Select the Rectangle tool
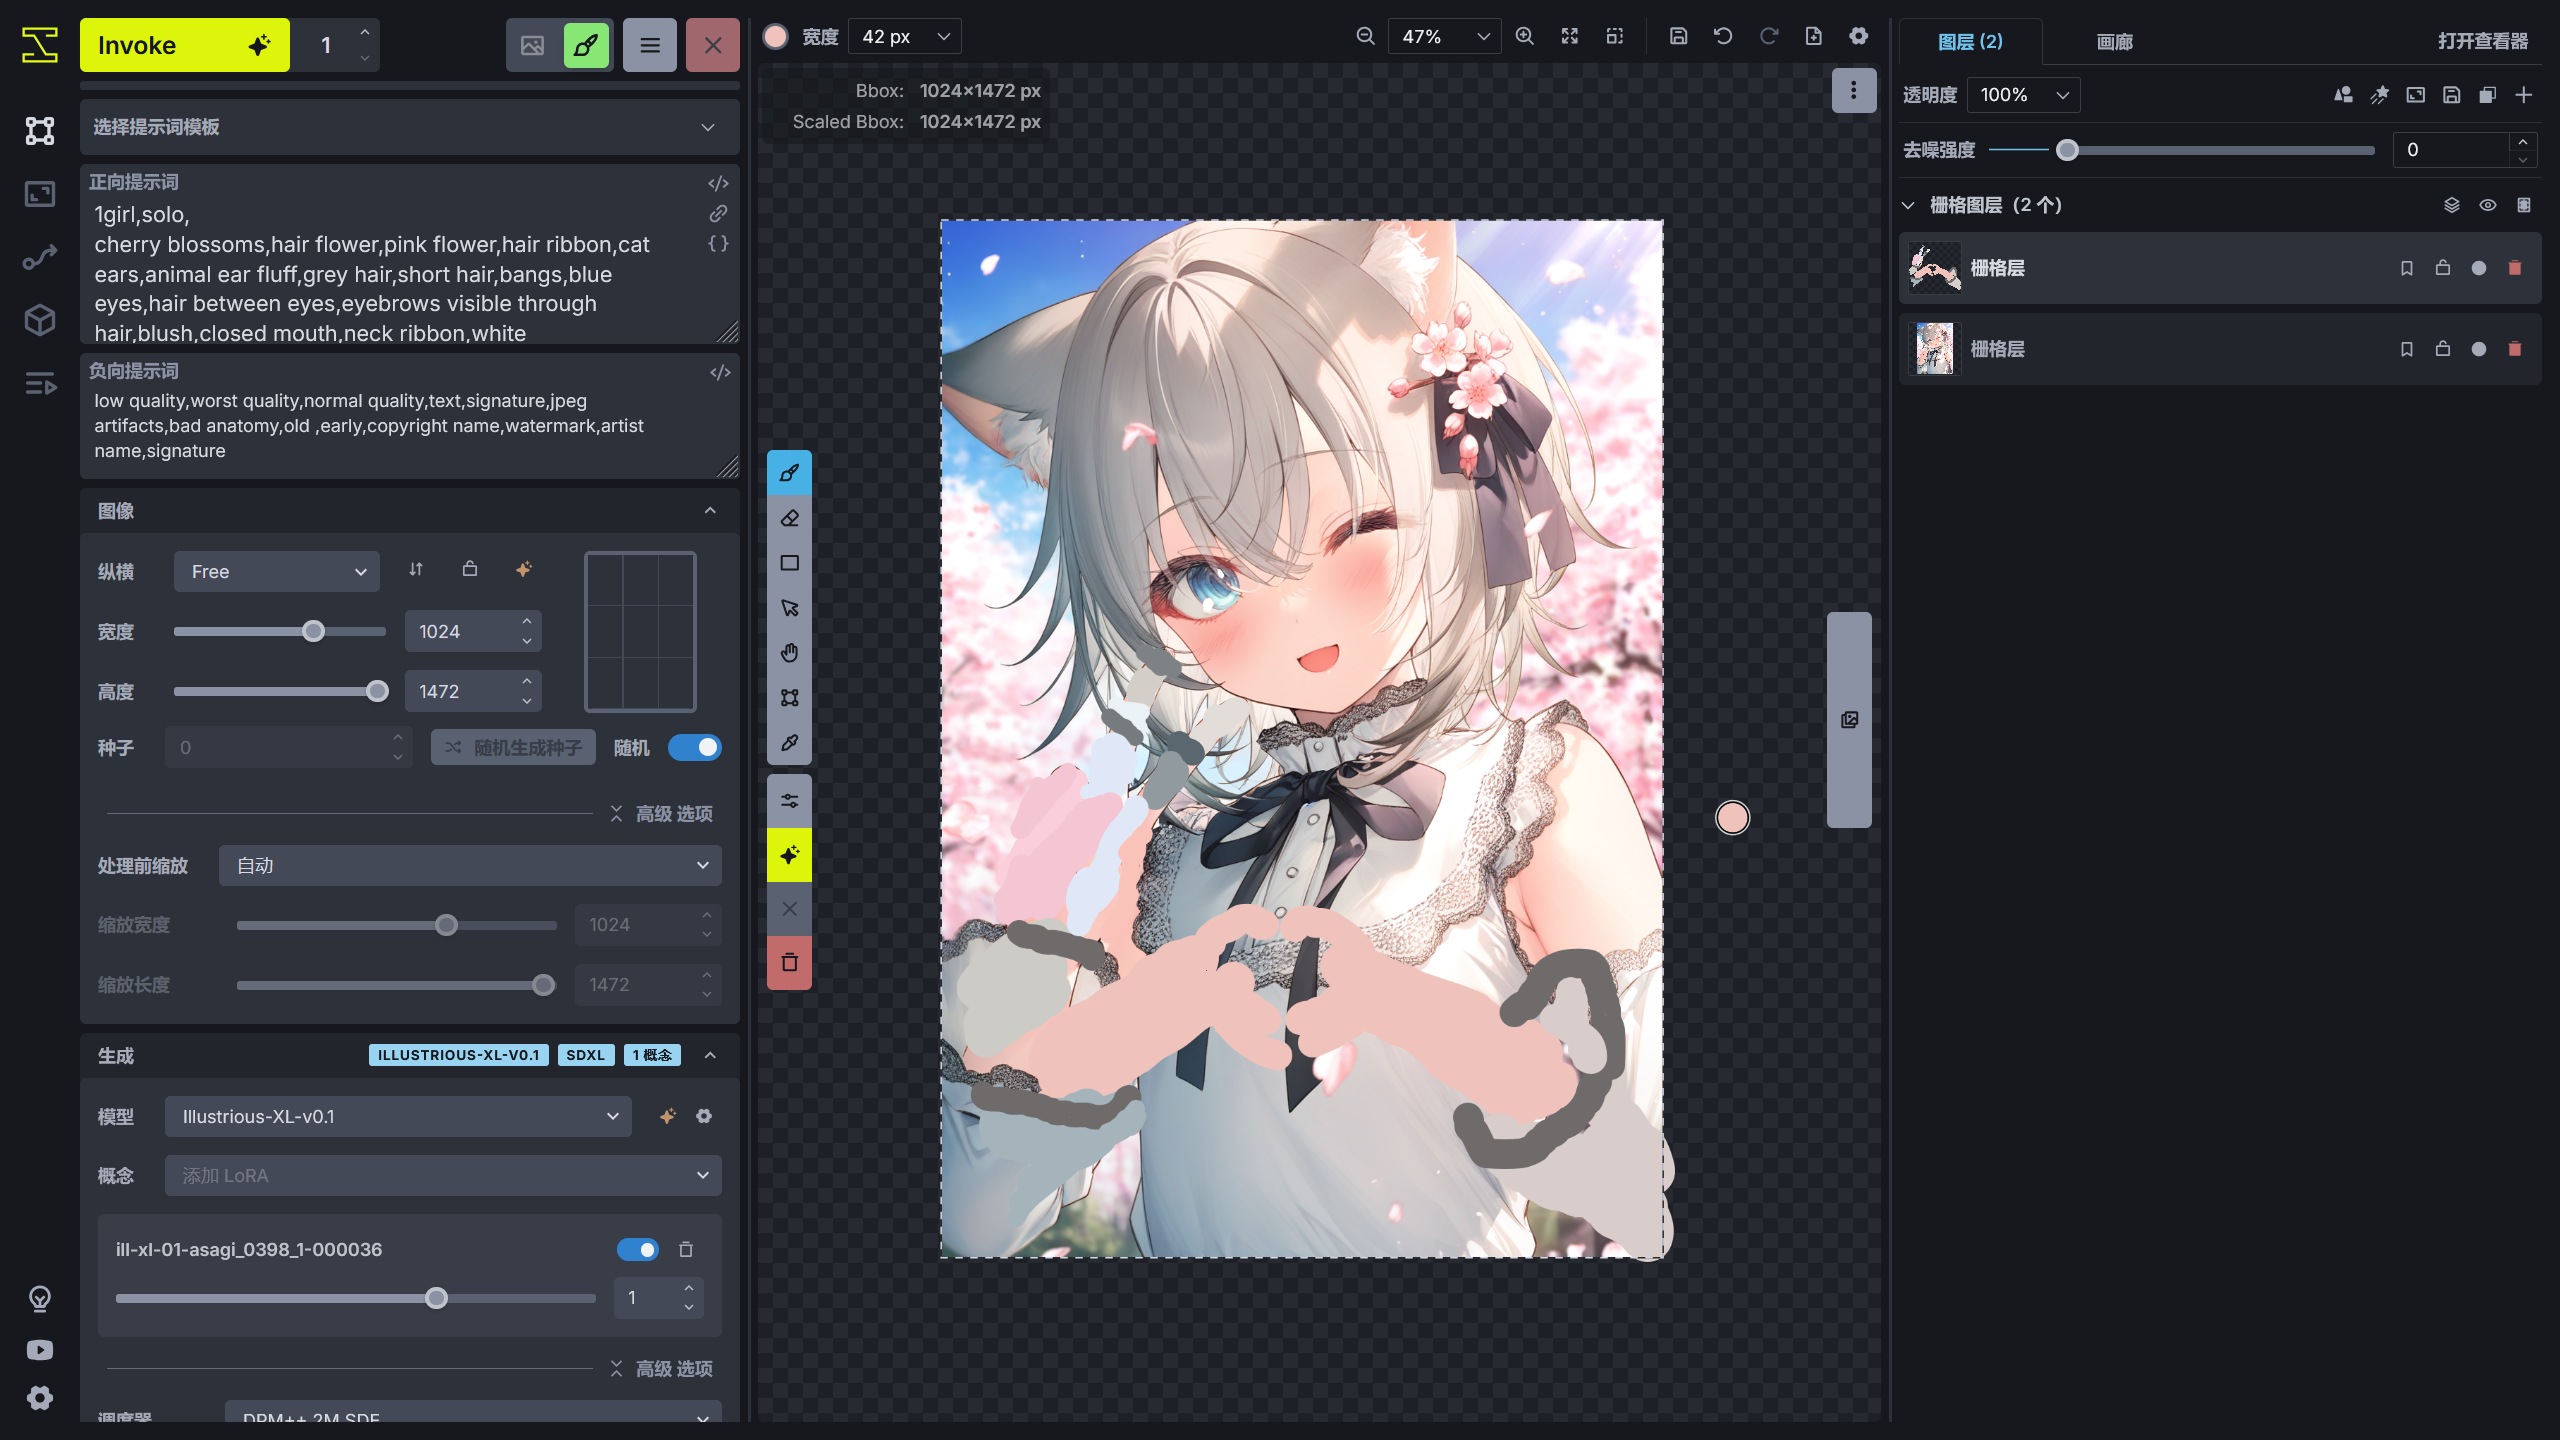The width and height of the screenshot is (2560, 1440). pos(789,563)
